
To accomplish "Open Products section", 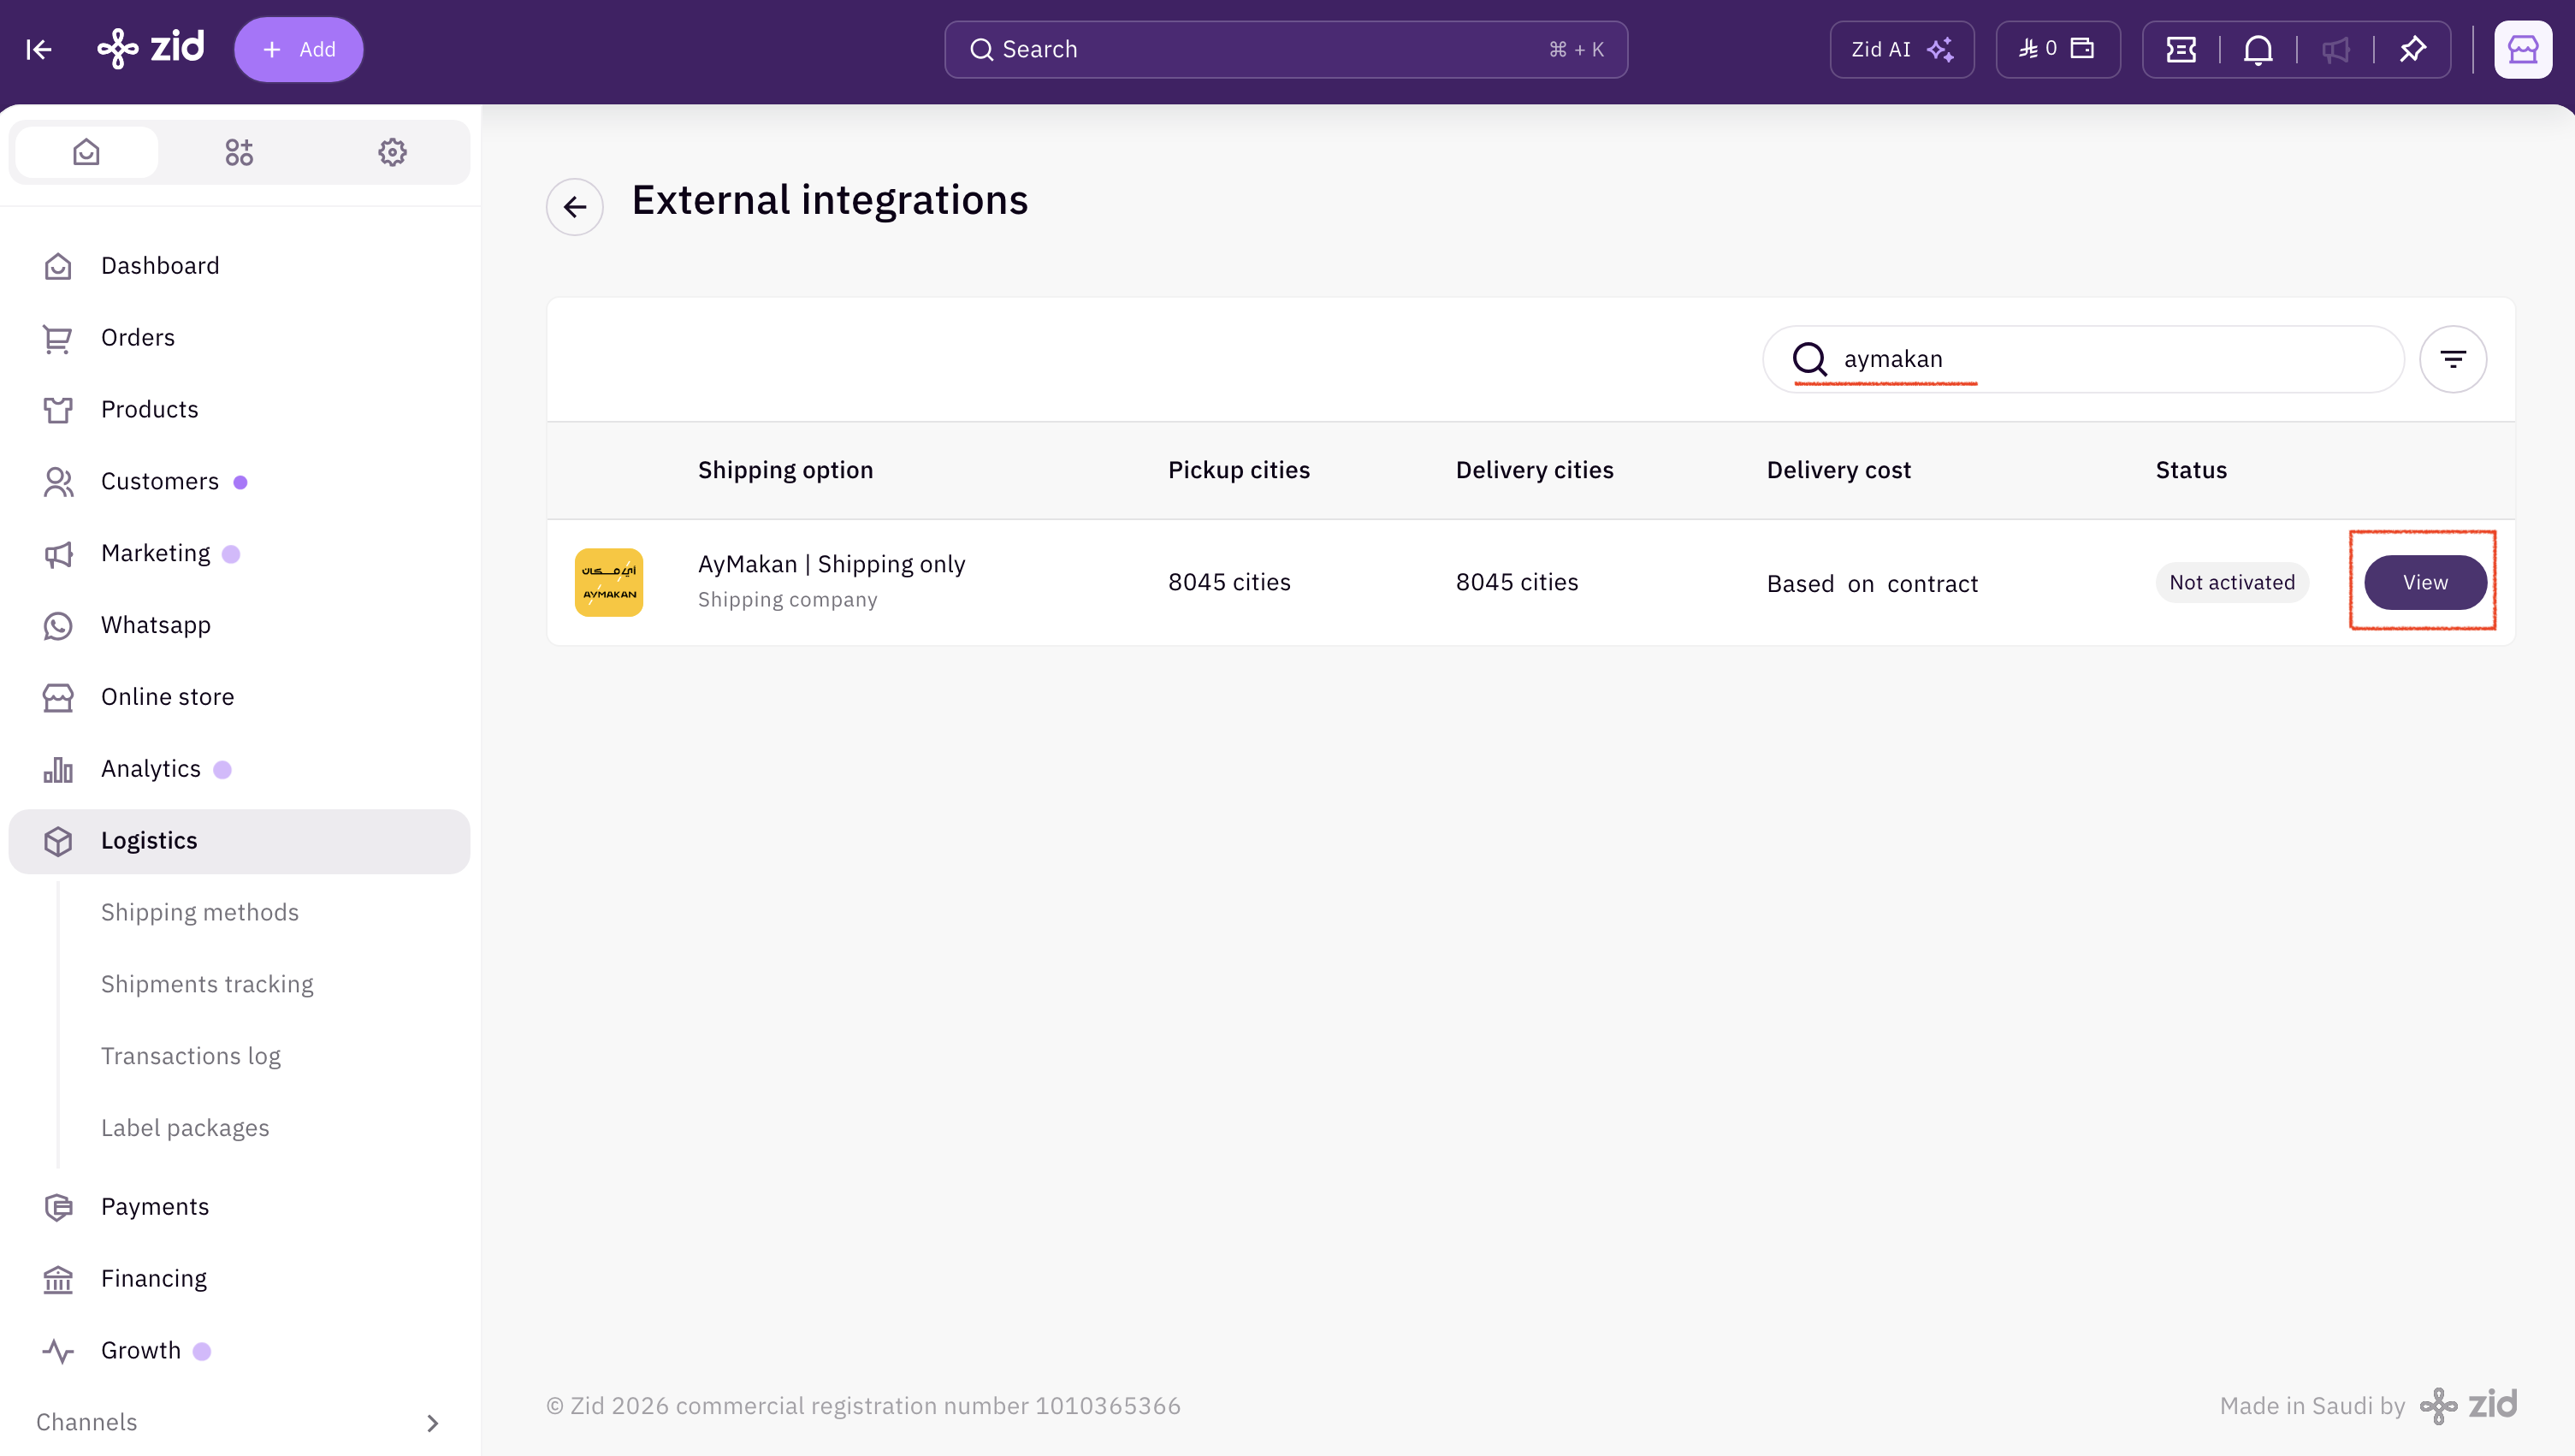I will tap(239, 410).
